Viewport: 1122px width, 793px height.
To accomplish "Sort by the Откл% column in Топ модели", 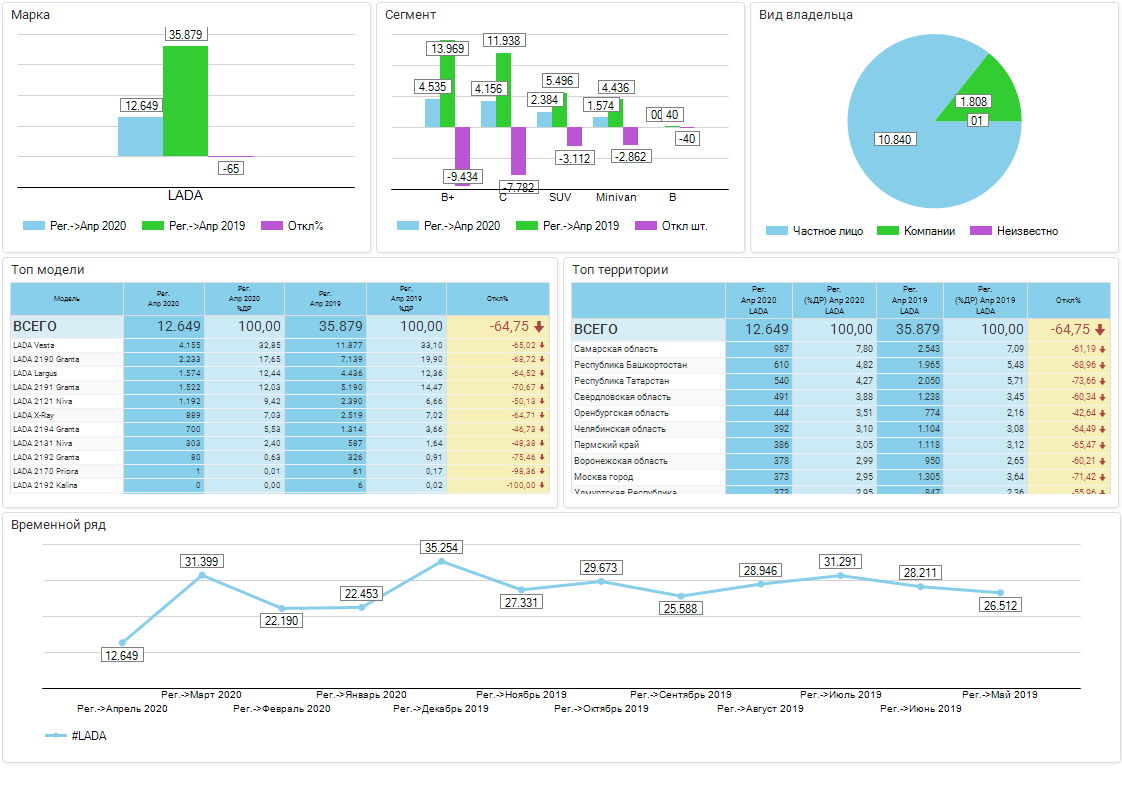I will (x=498, y=299).
